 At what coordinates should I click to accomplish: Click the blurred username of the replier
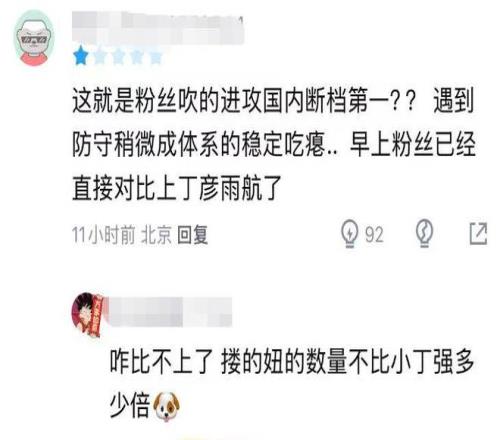(x=170, y=313)
